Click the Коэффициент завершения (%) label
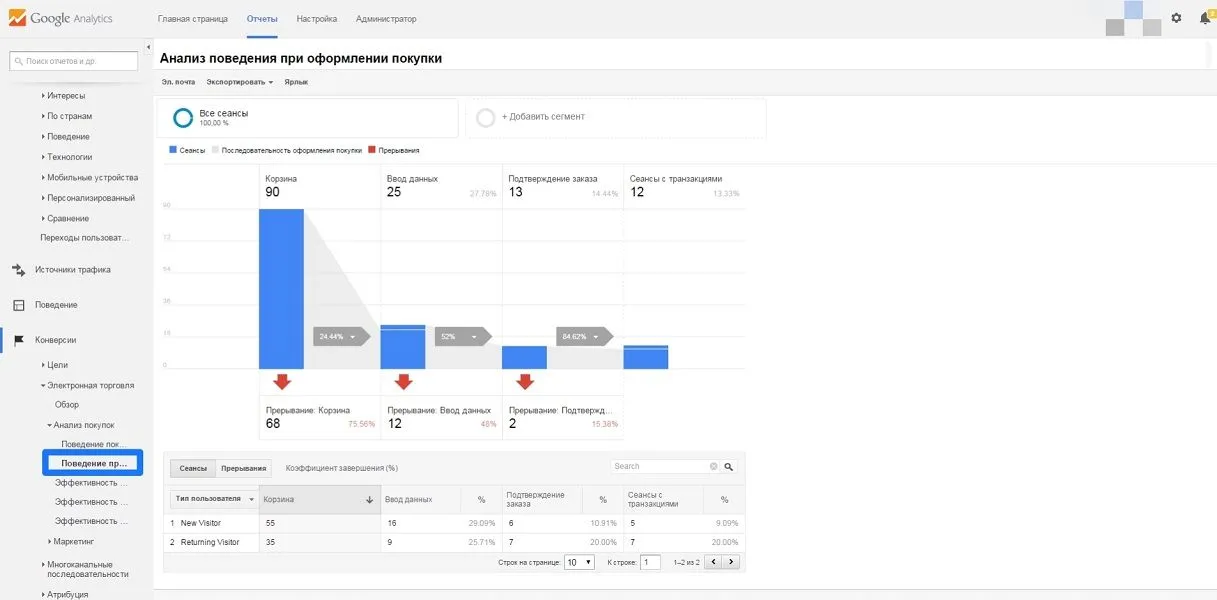 pyautogui.click(x=342, y=468)
